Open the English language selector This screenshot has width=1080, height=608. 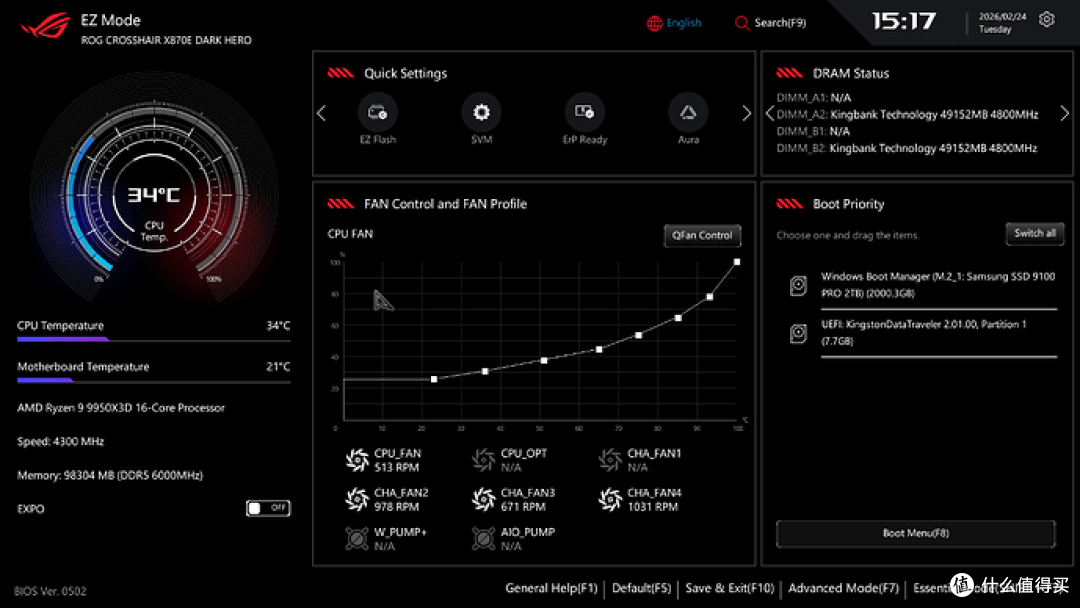[x=674, y=23]
